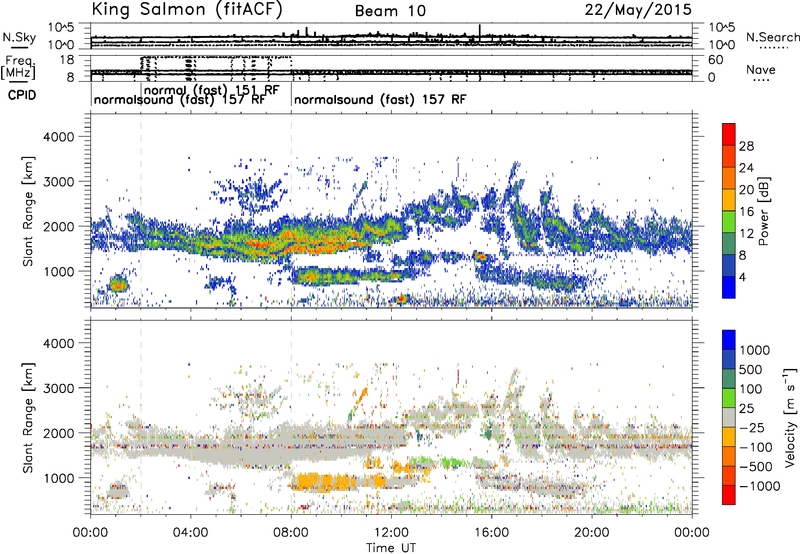Click the '08:00' time axis label
This screenshot has height=554, width=800.
(291, 533)
